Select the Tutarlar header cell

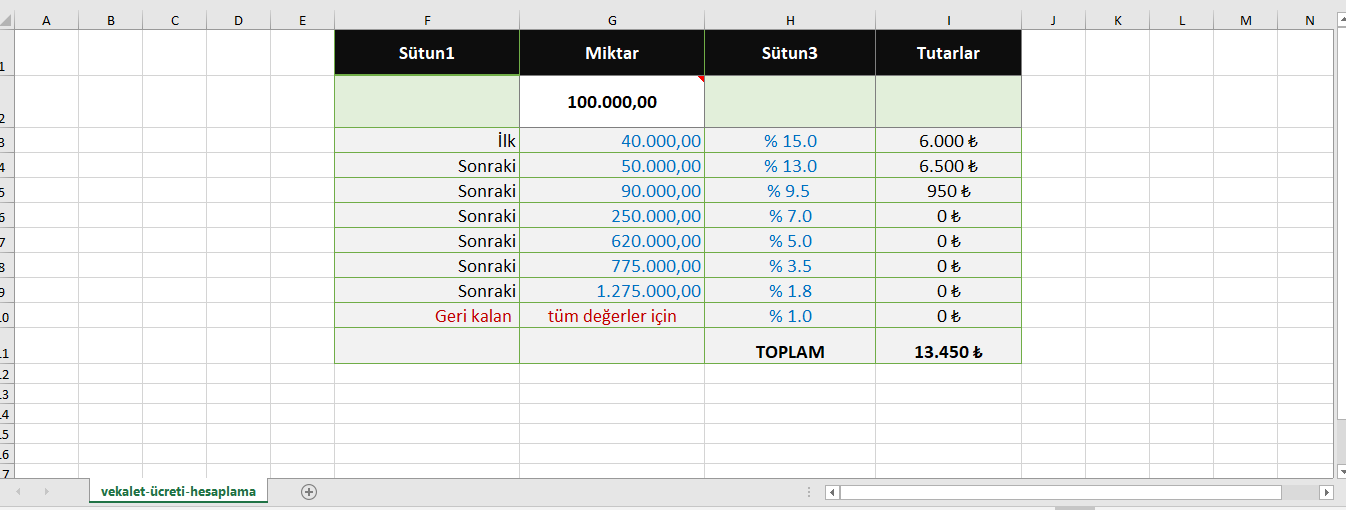click(x=948, y=53)
